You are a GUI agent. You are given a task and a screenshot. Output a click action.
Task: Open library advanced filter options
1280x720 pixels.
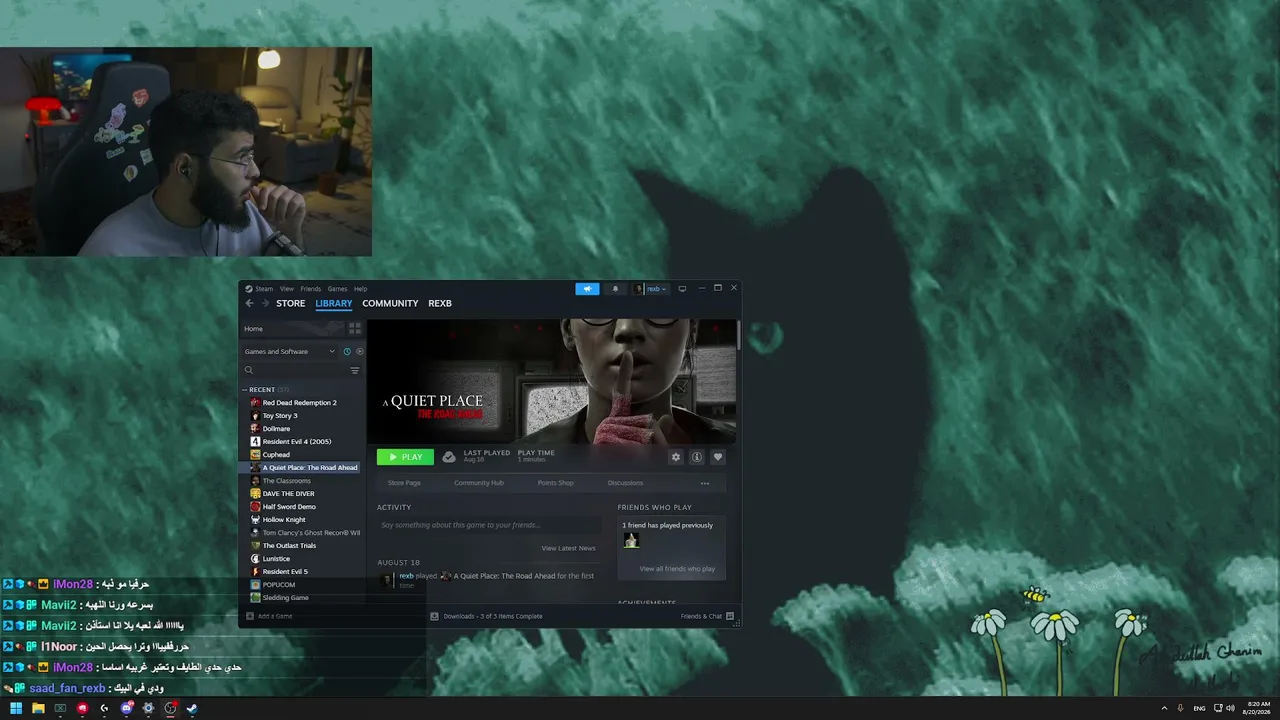(x=355, y=370)
